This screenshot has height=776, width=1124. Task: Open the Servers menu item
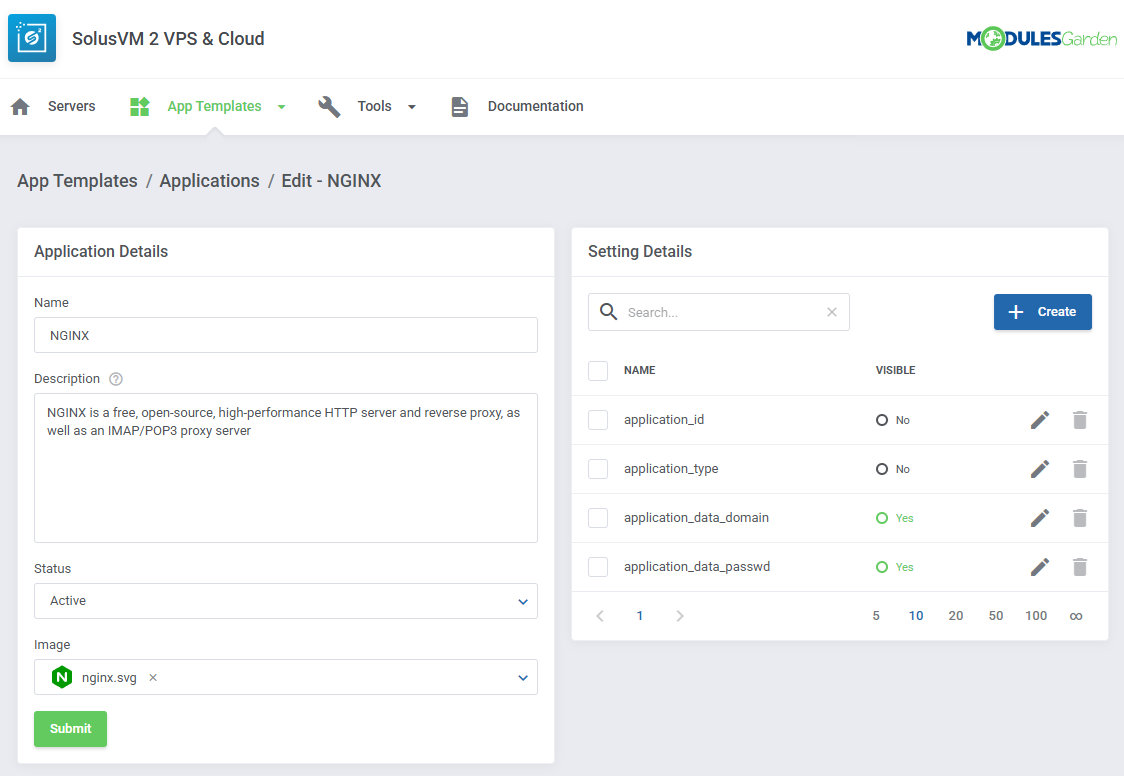(72, 106)
